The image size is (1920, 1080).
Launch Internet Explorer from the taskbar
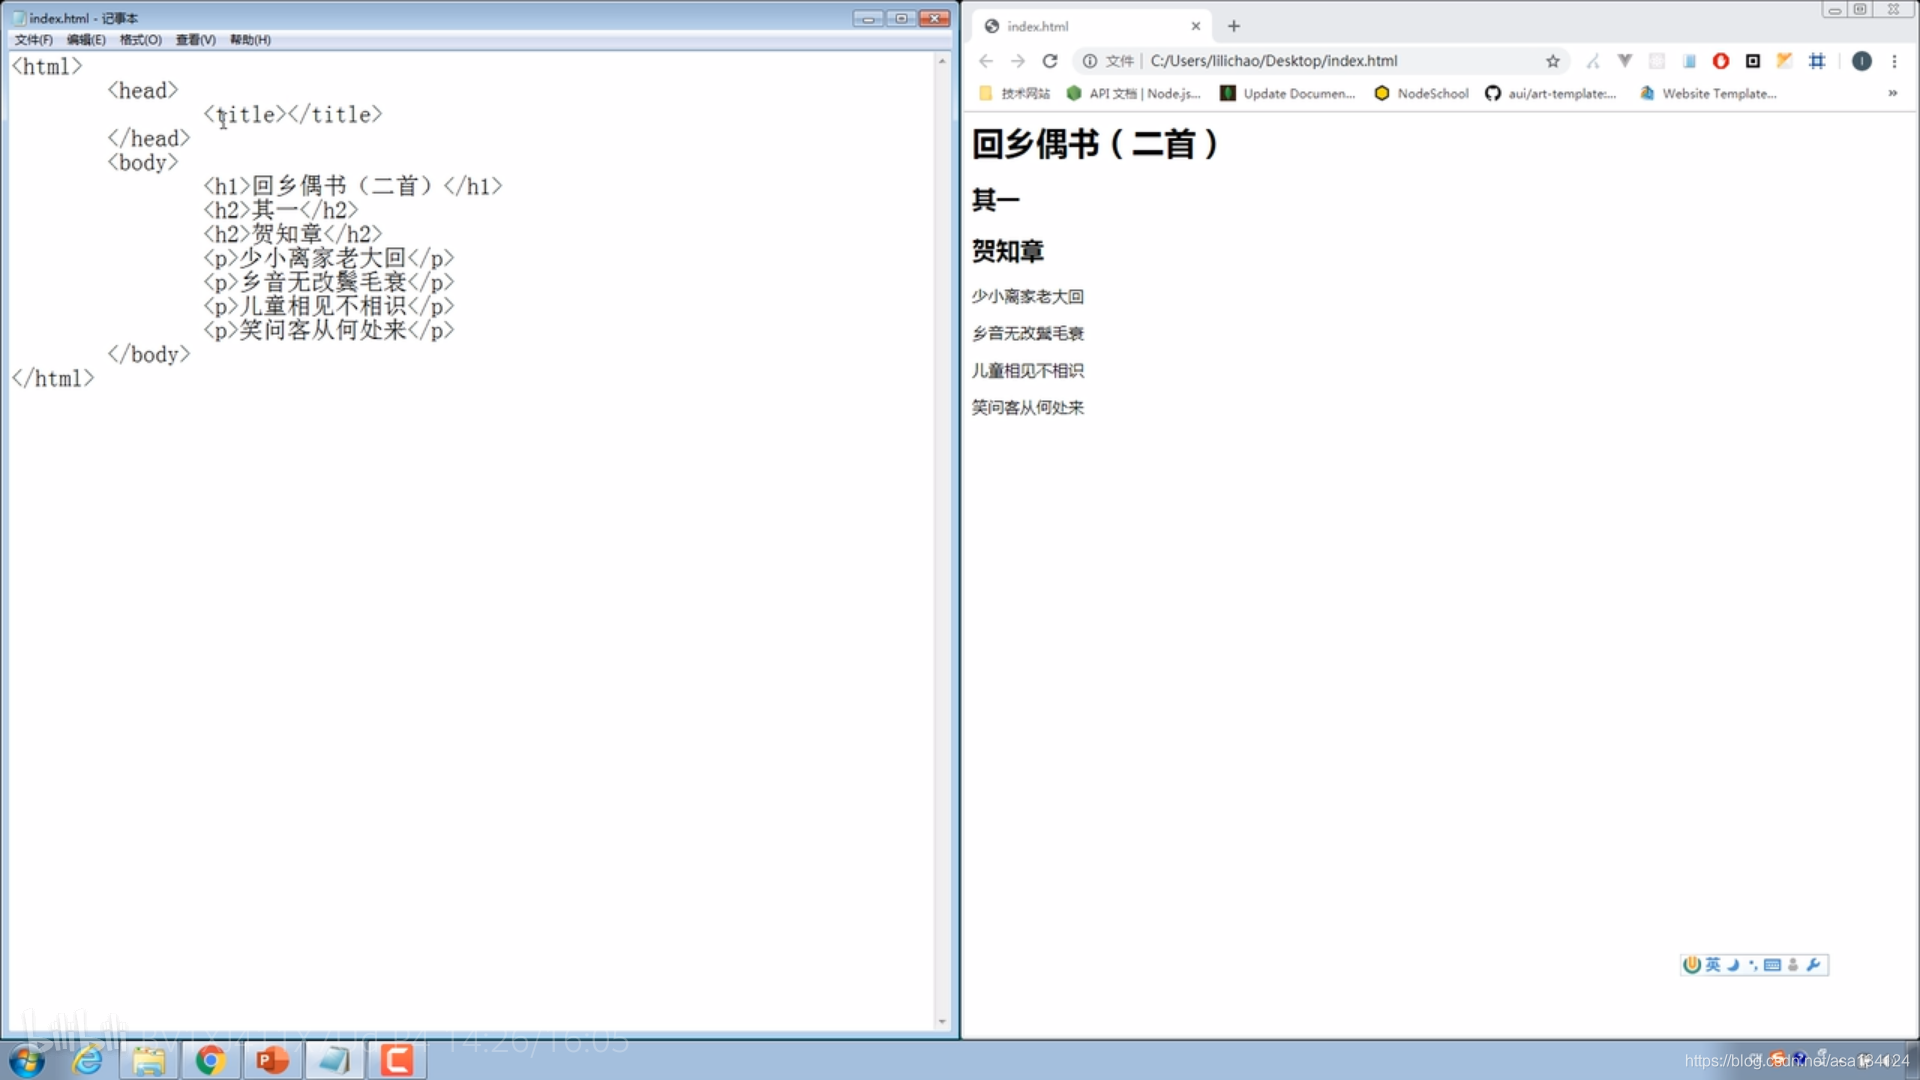[88, 1060]
